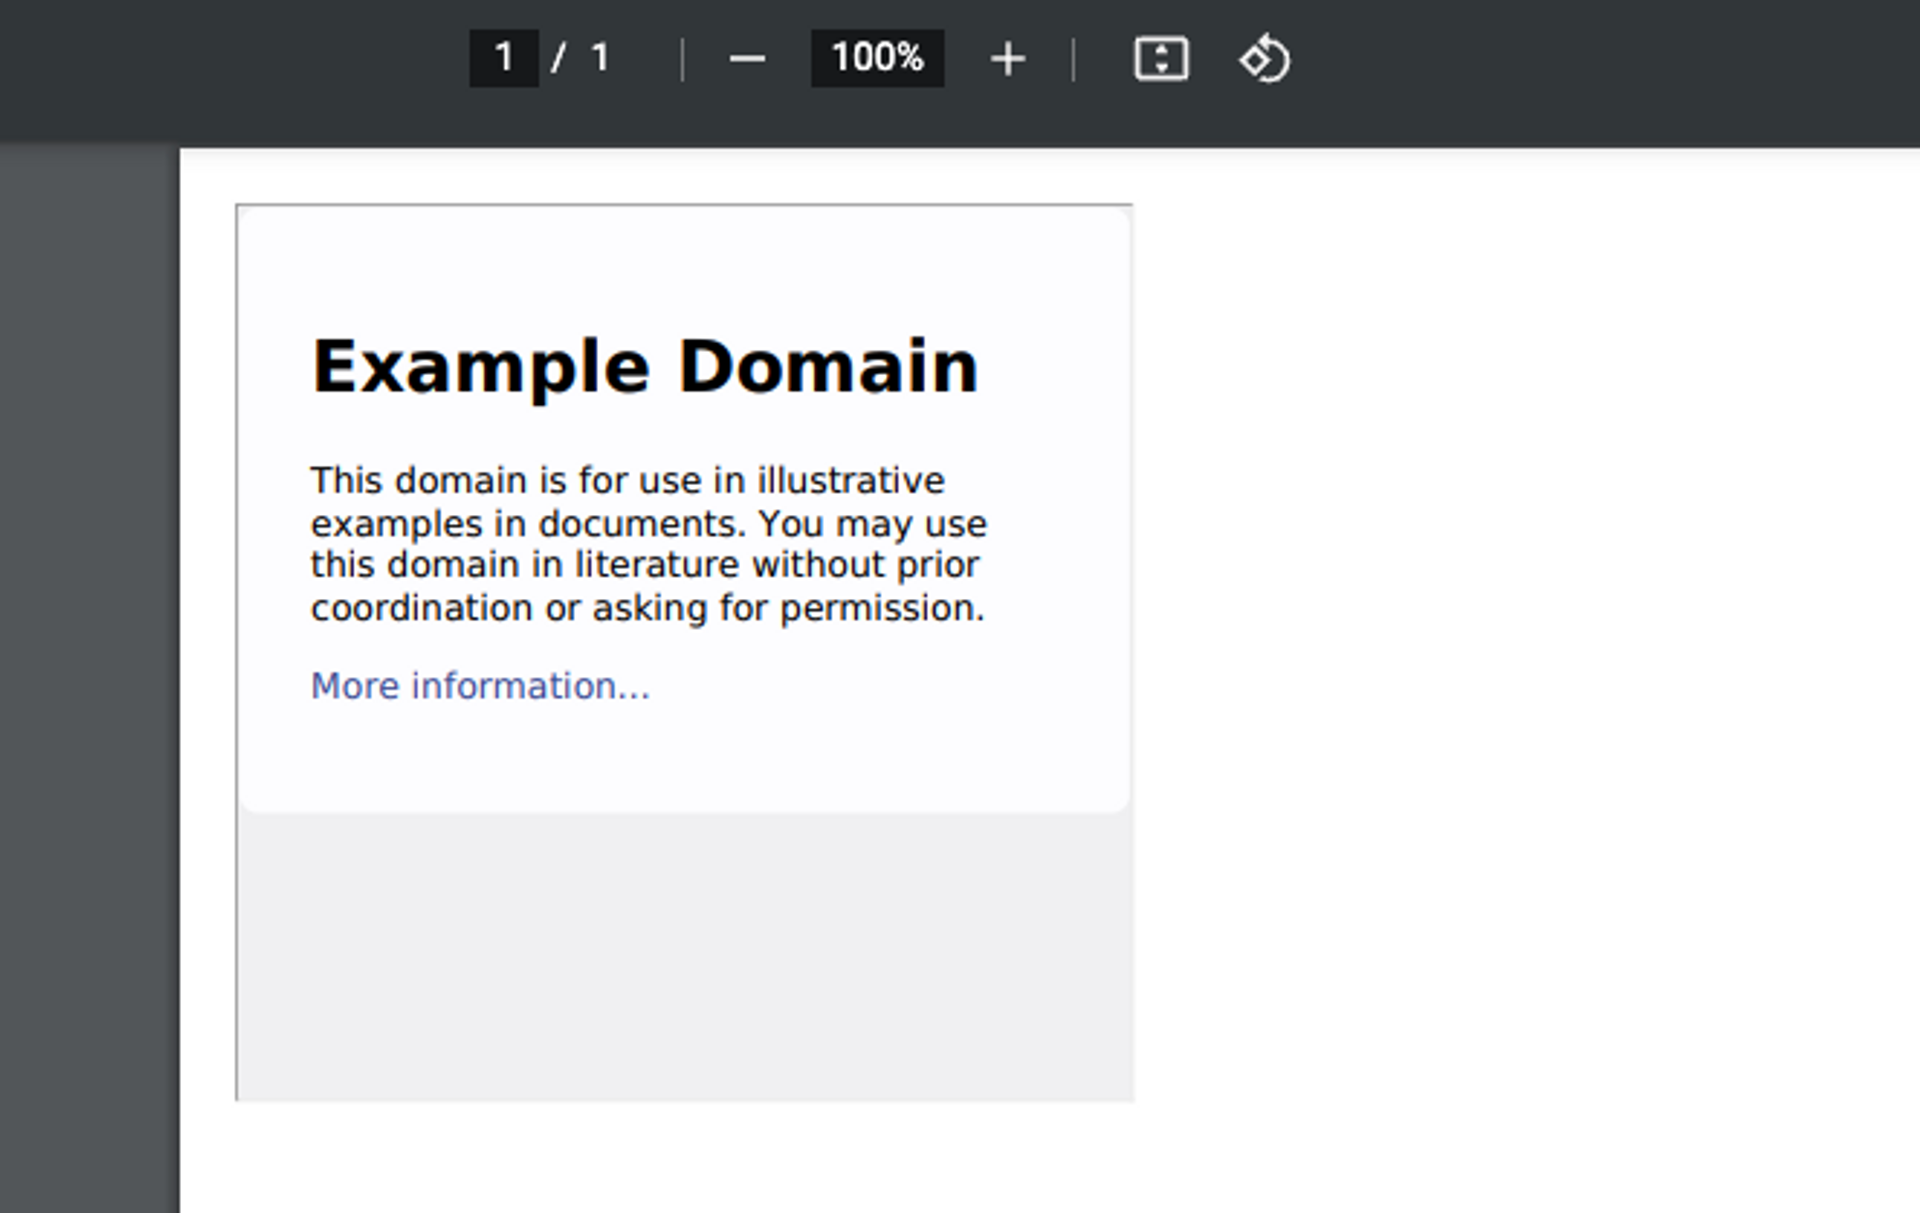The width and height of the screenshot is (1920, 1213).
Task: Open the More information... link
Action: click(x=480, y=686)
